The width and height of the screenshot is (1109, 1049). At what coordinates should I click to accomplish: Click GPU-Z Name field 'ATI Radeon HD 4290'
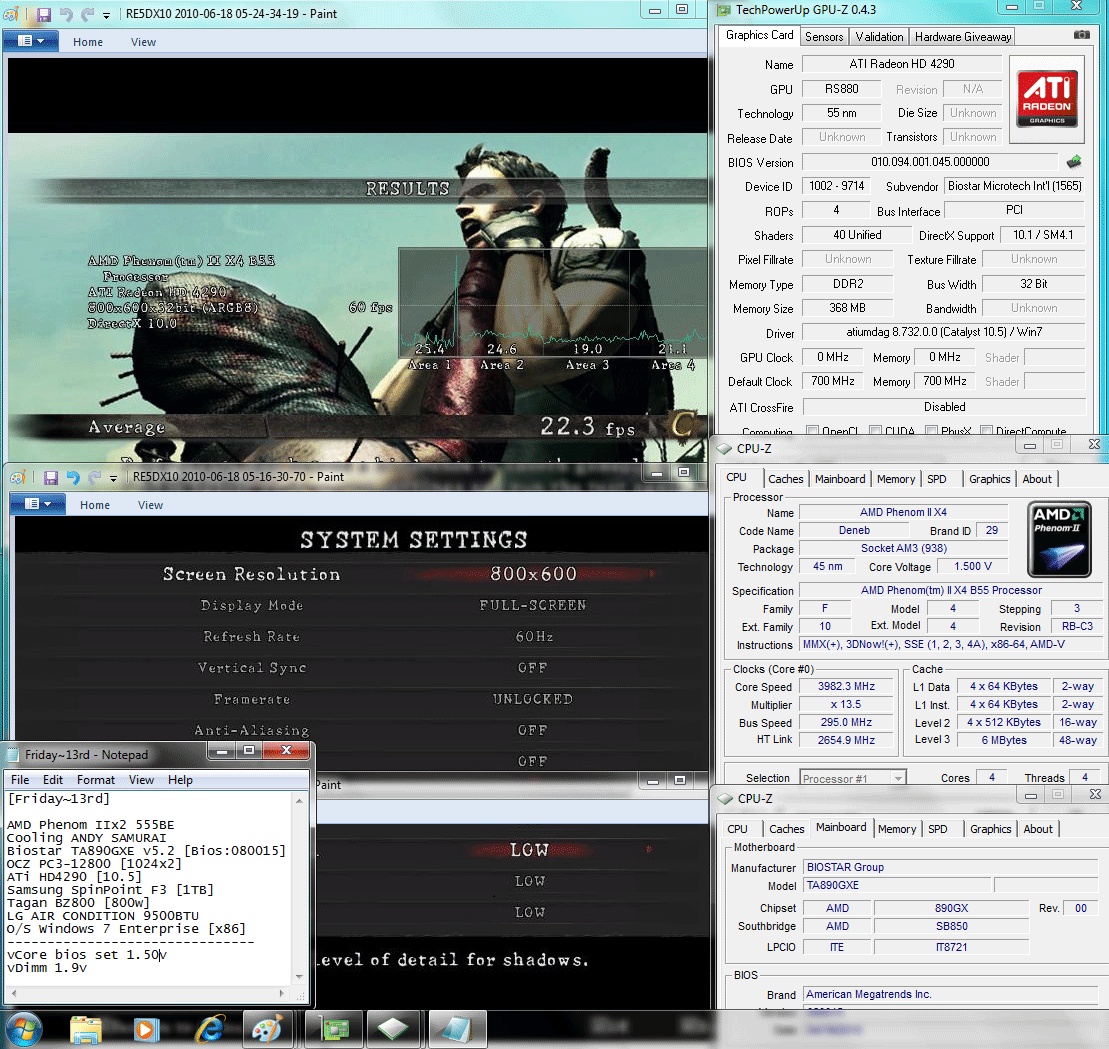click(x=902, y=64)
